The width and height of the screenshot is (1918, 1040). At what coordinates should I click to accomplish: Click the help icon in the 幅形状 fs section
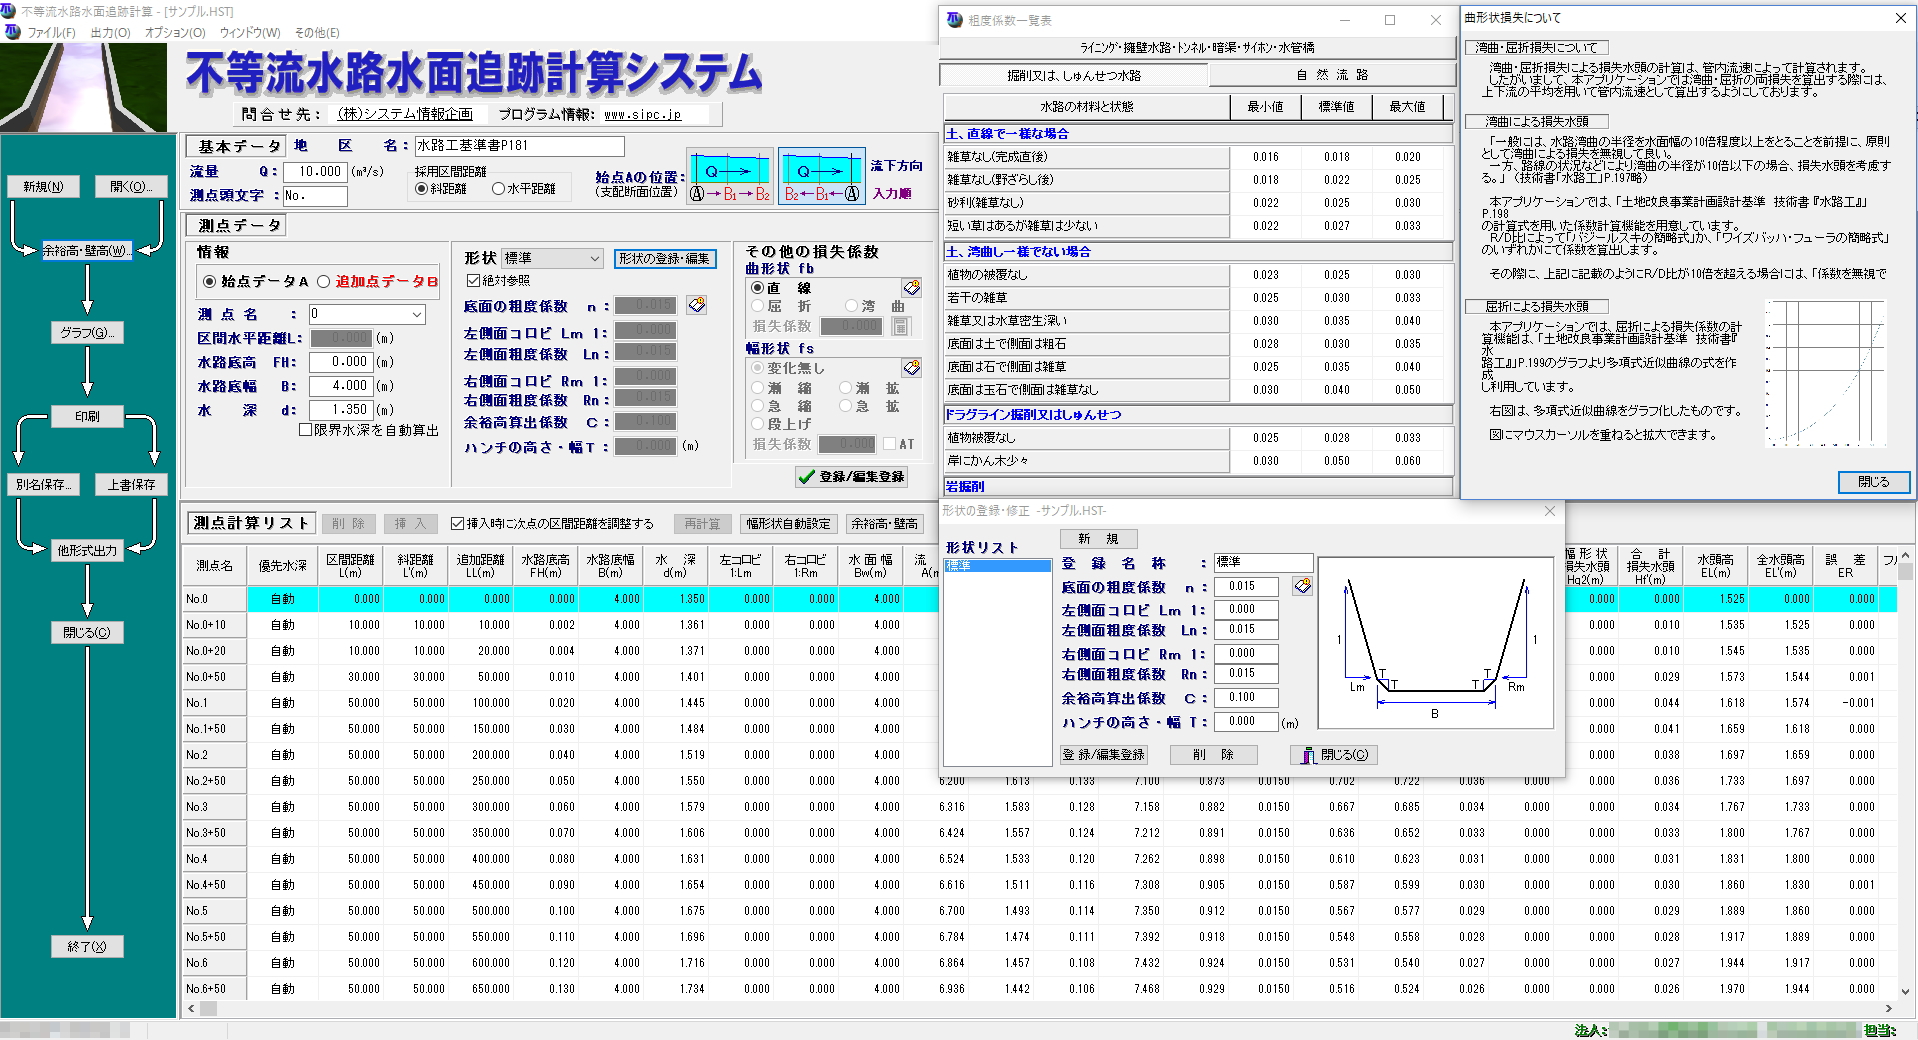(911, 368)
